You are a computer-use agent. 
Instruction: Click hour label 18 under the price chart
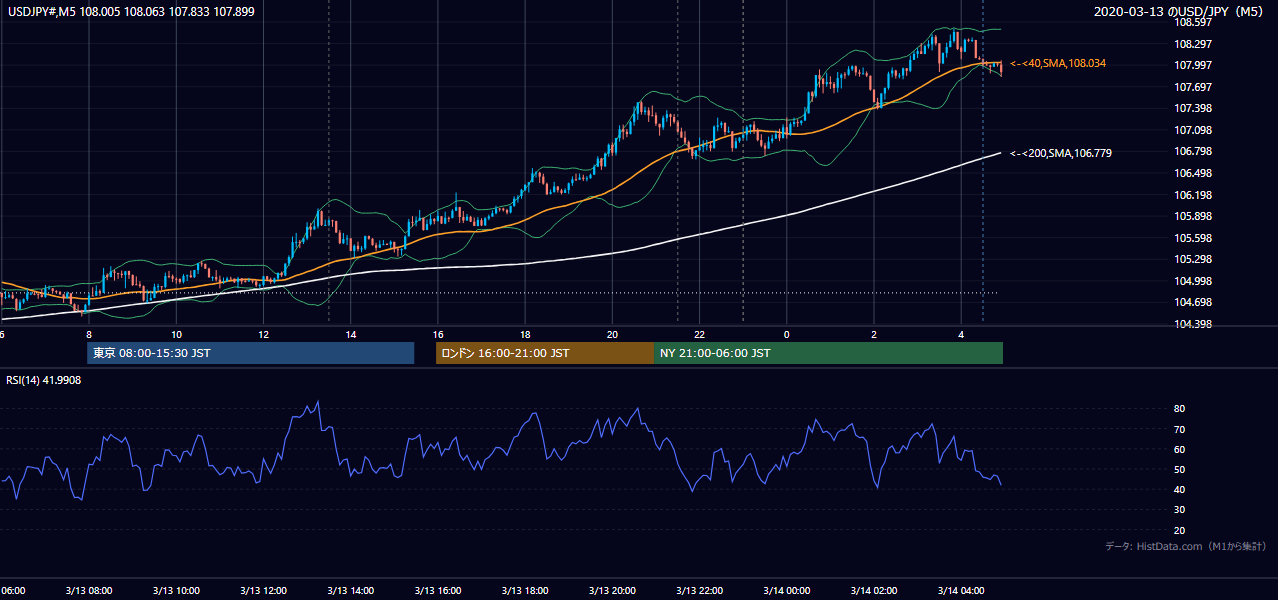coord(525,334)
